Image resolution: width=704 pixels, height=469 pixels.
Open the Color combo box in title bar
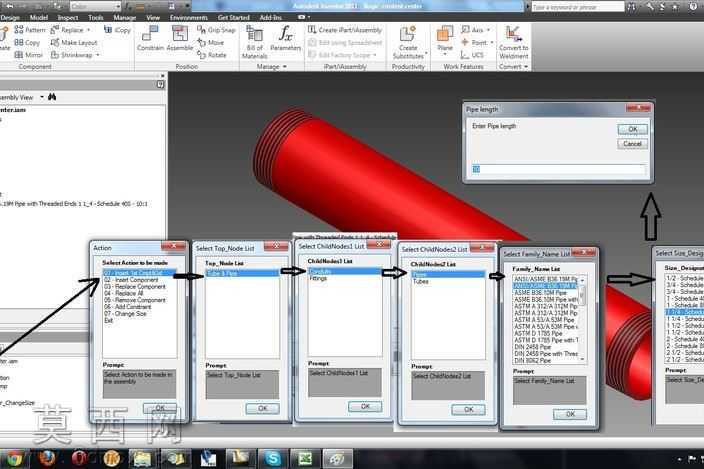pyautogui.click(x=96, y=6)
